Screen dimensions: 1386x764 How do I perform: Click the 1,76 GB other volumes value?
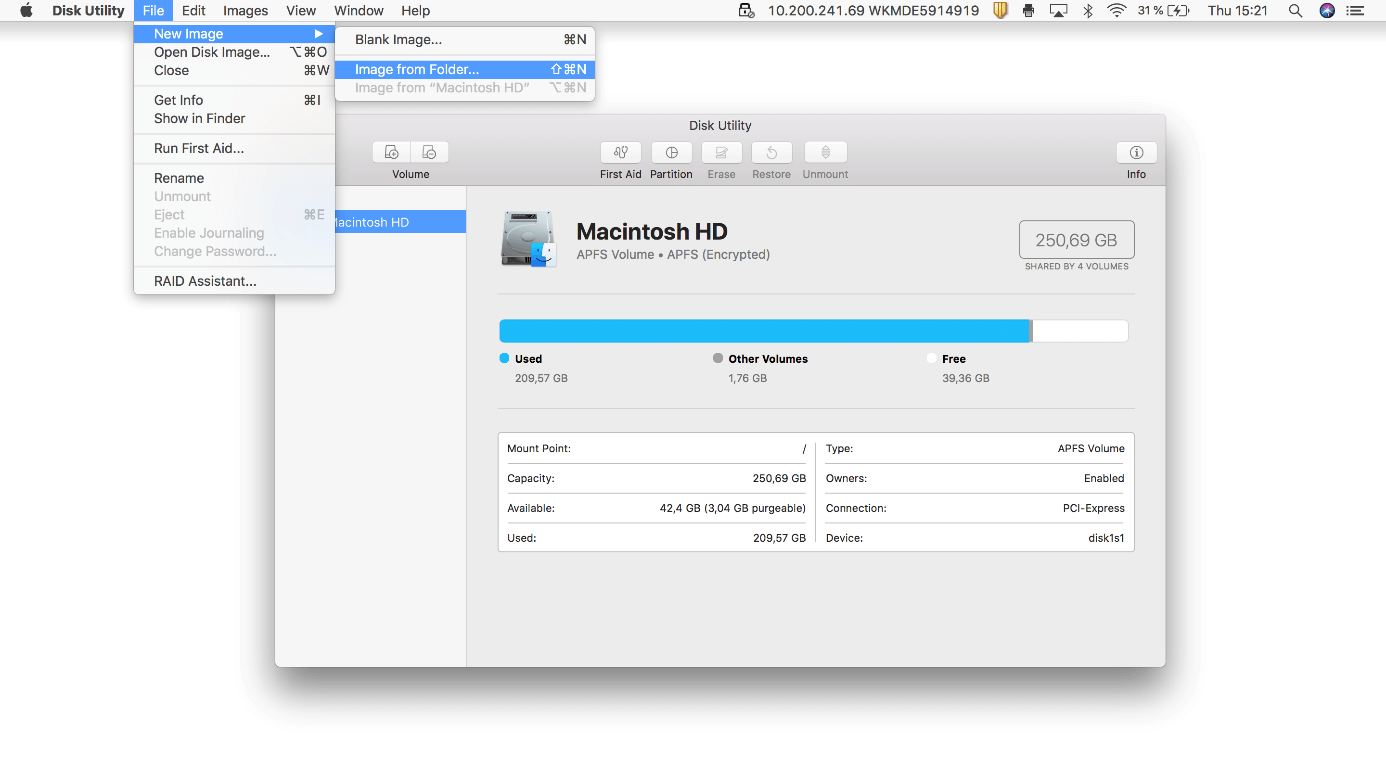coord(748,378)
